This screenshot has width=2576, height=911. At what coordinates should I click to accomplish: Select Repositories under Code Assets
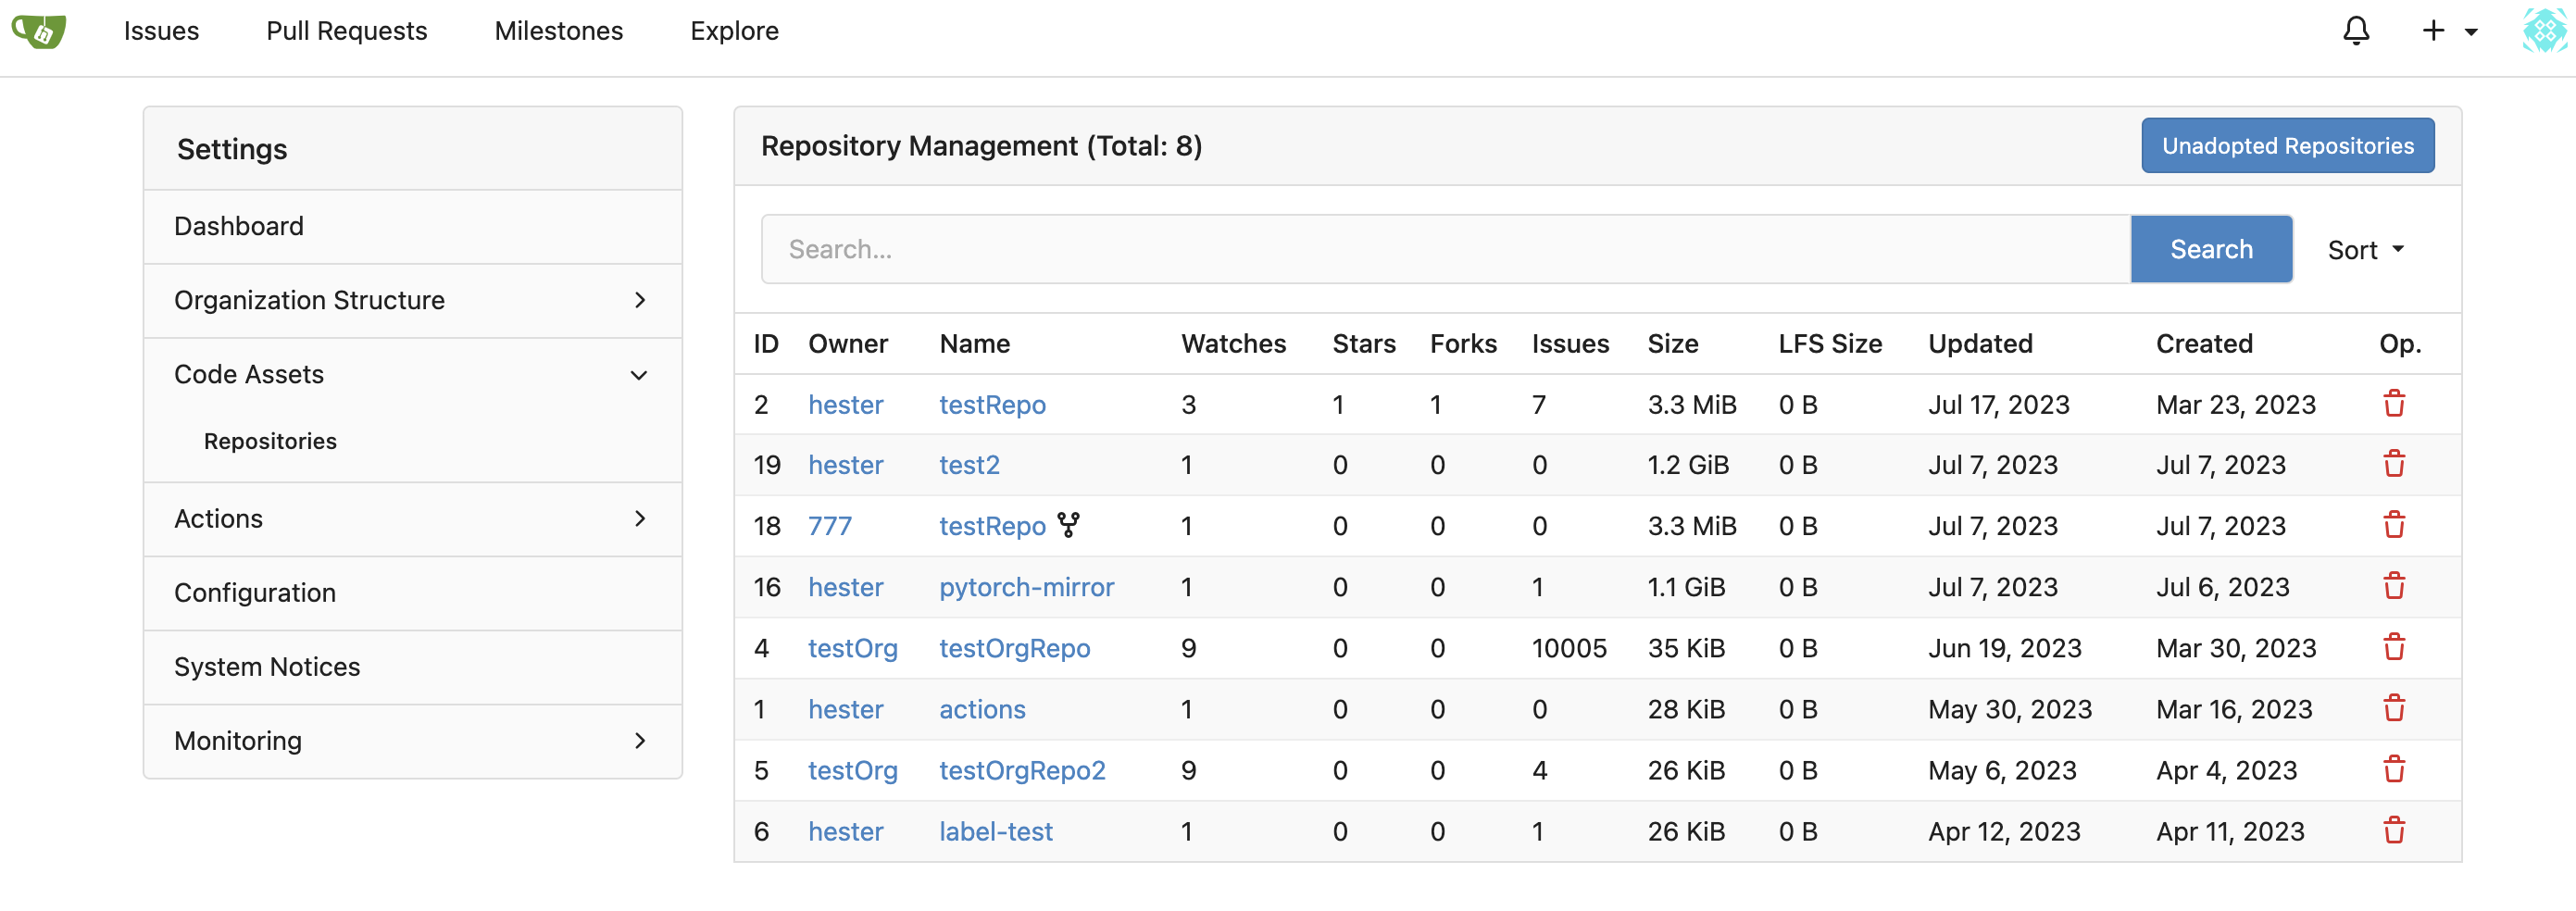point(270,441)
